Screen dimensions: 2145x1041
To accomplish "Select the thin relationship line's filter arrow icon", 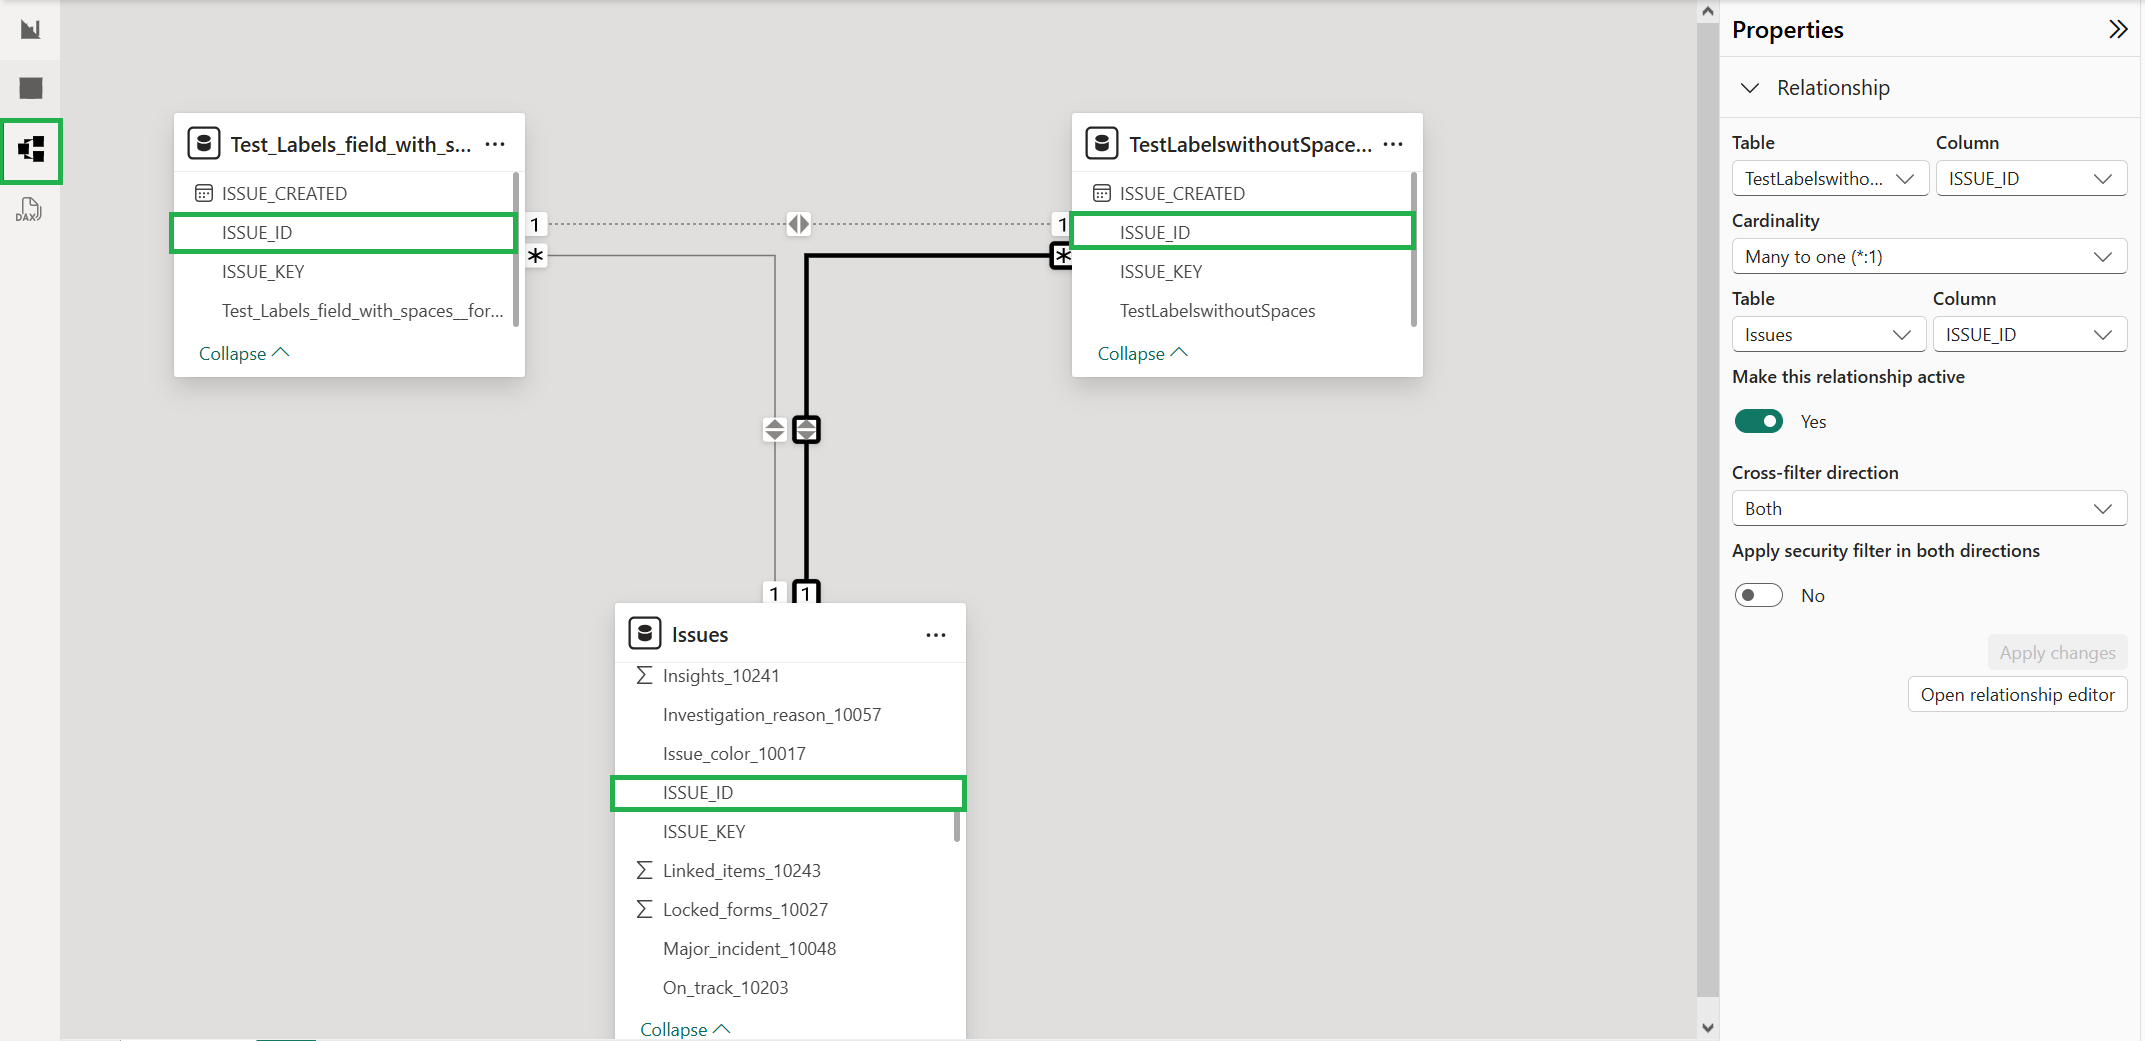I will 774,429.
